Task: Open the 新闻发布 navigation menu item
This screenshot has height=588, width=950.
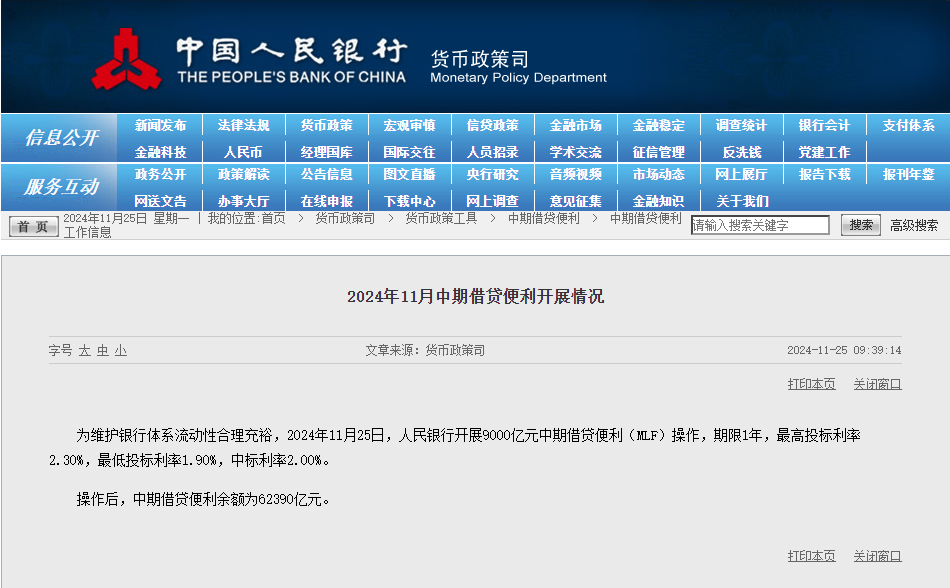Action: (160, 126)
